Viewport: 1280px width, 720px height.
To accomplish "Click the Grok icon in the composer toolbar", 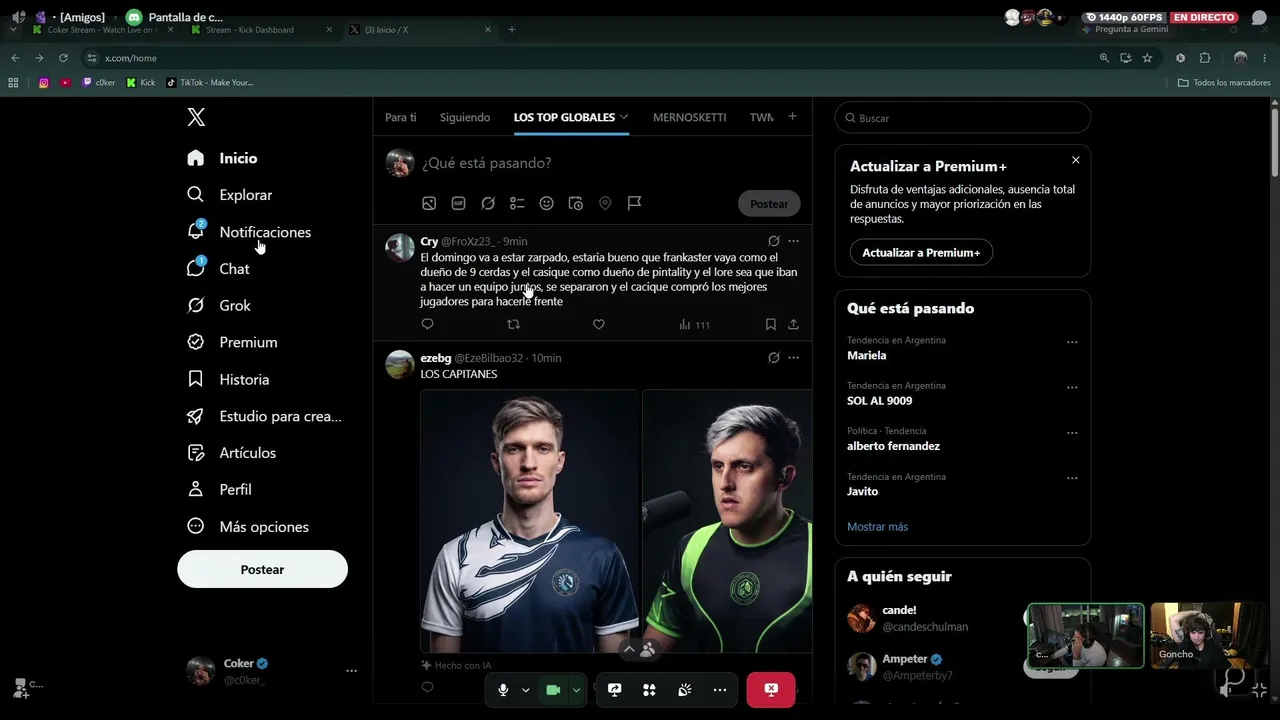I will [x=488, y=203].
